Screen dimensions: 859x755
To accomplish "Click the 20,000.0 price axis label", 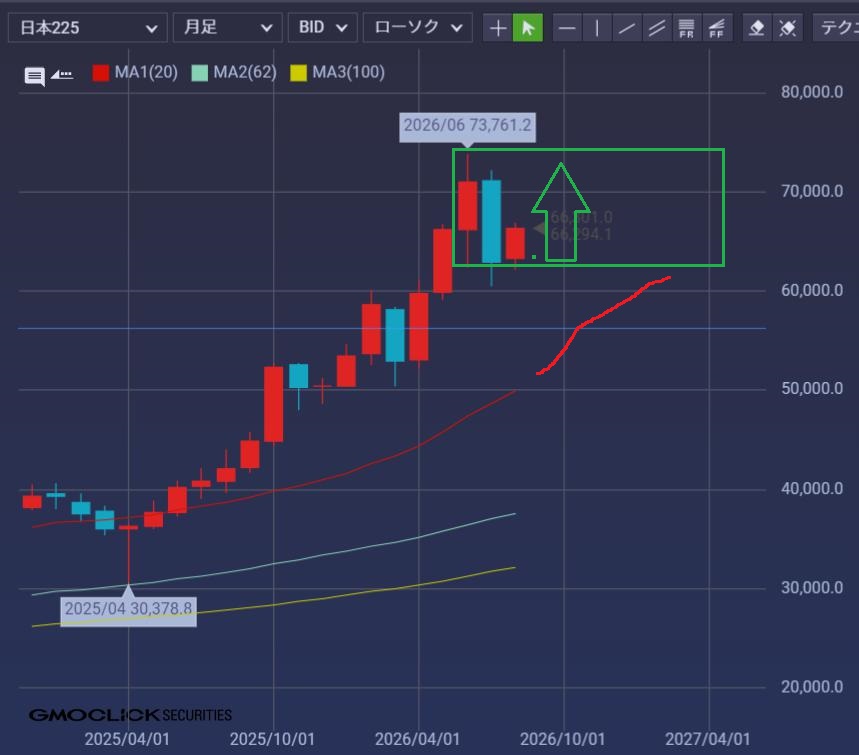I will (812, 687).
